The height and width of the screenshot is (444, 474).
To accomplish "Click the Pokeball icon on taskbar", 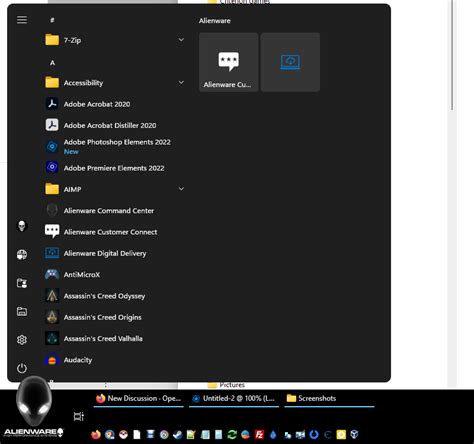I will [123, 434].
